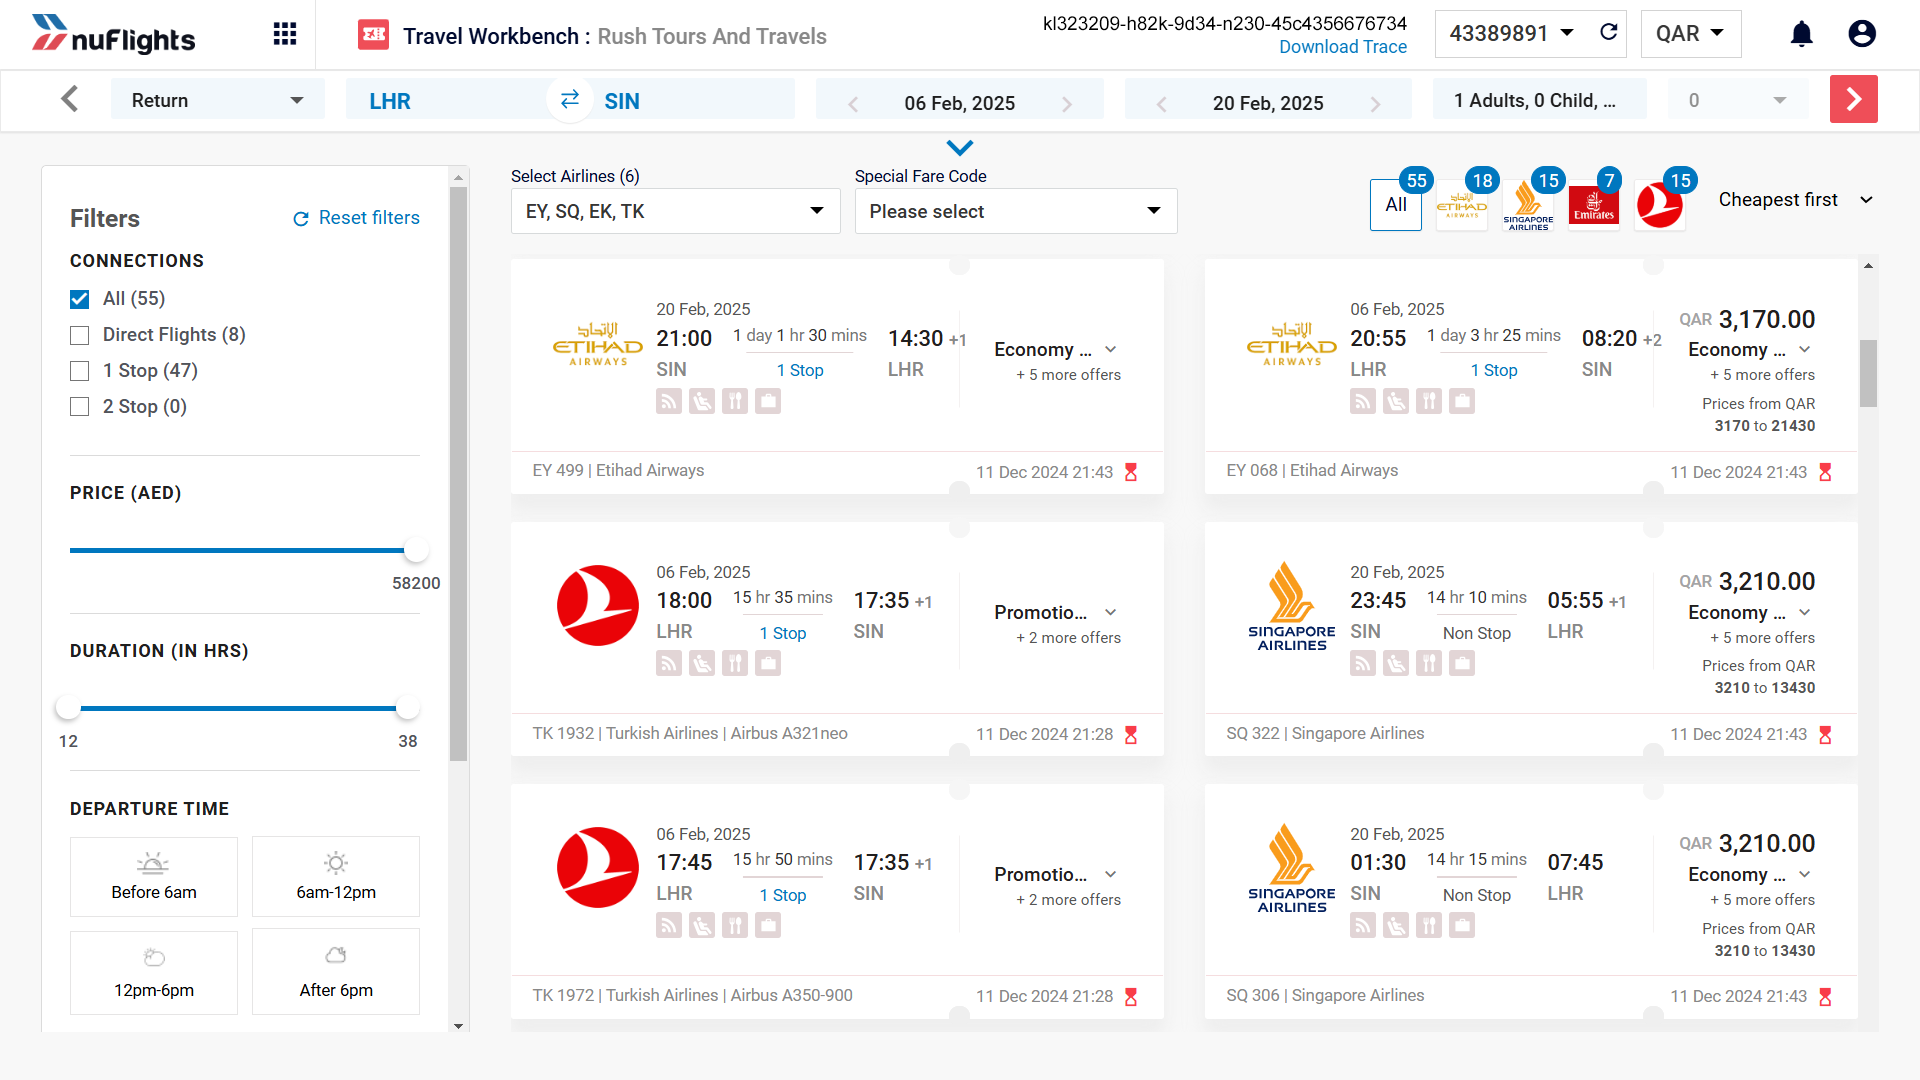Image resolution: width=1920 pixels, height=1080 pixels.
Task: Check Direct Flights (8) filter
Action: point(80,335)
